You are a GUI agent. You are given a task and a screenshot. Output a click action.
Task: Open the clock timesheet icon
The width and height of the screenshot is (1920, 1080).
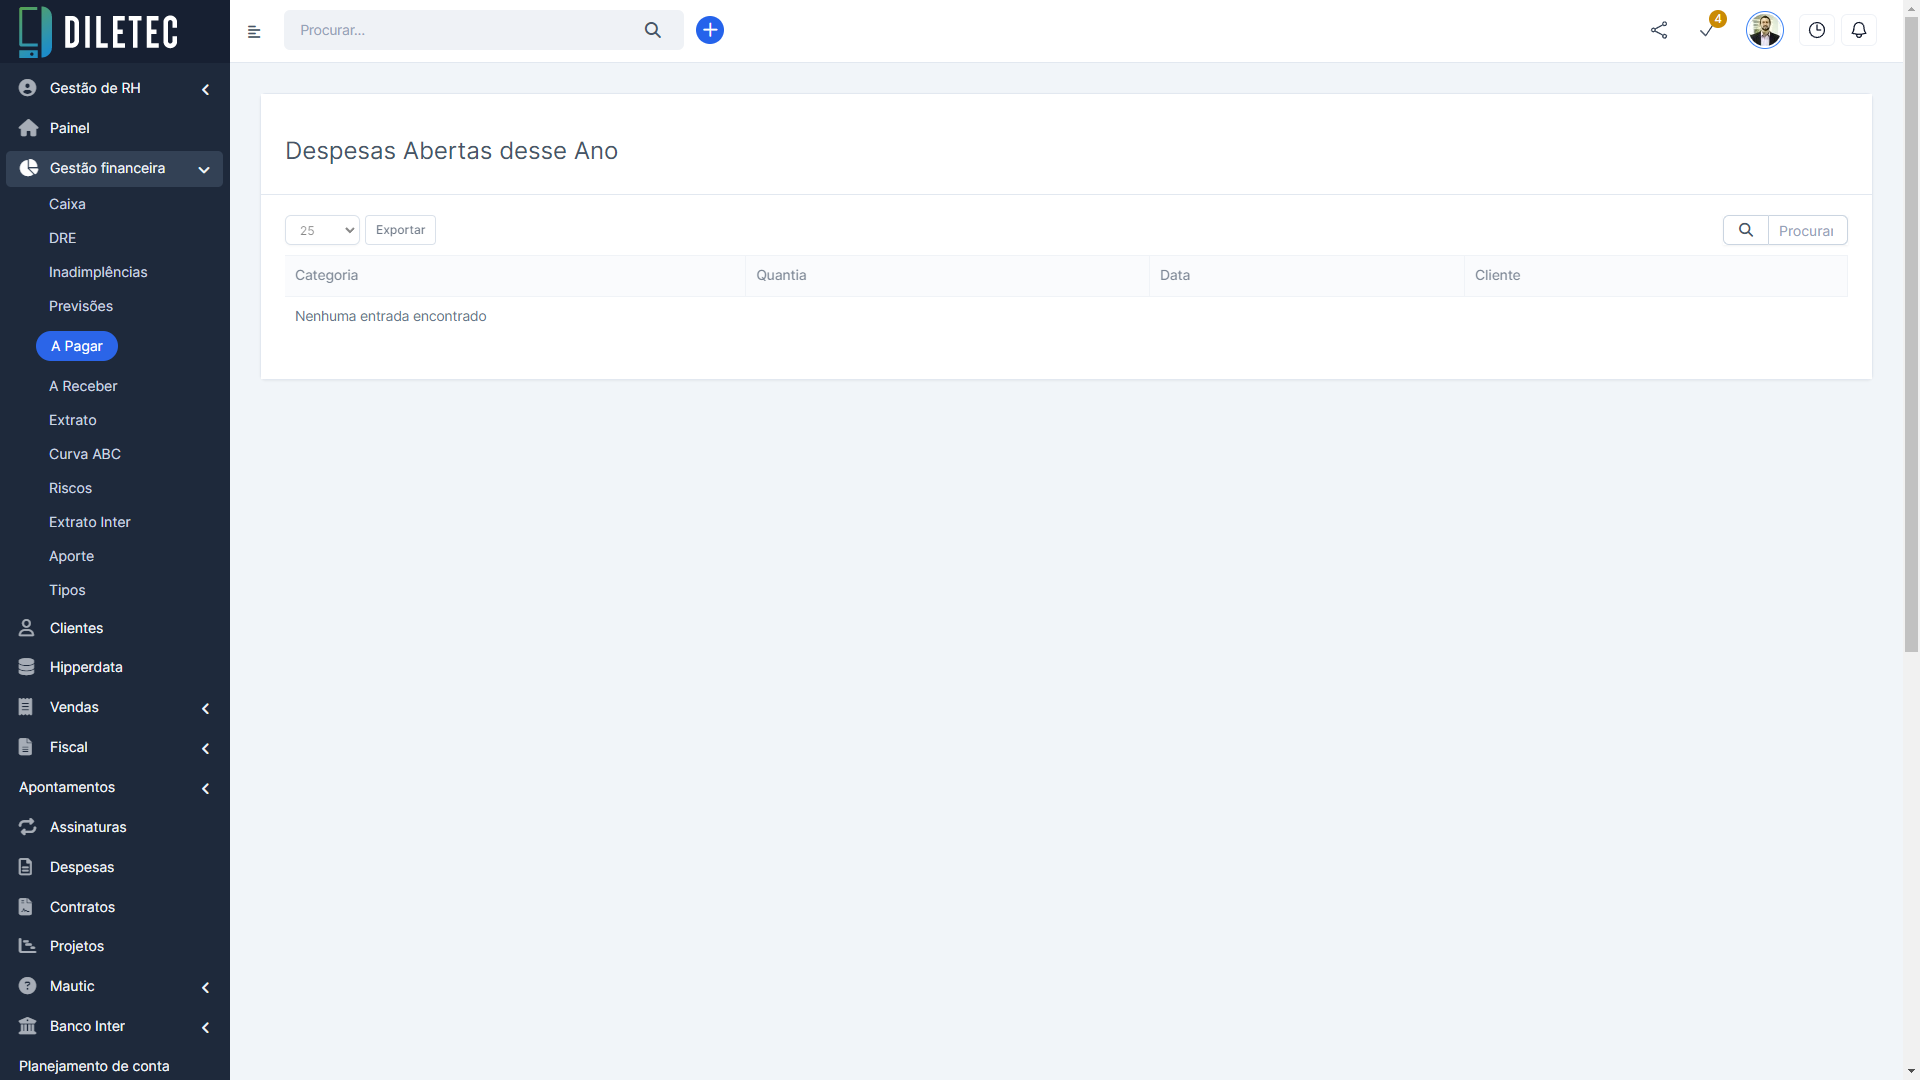[1817, 30]
